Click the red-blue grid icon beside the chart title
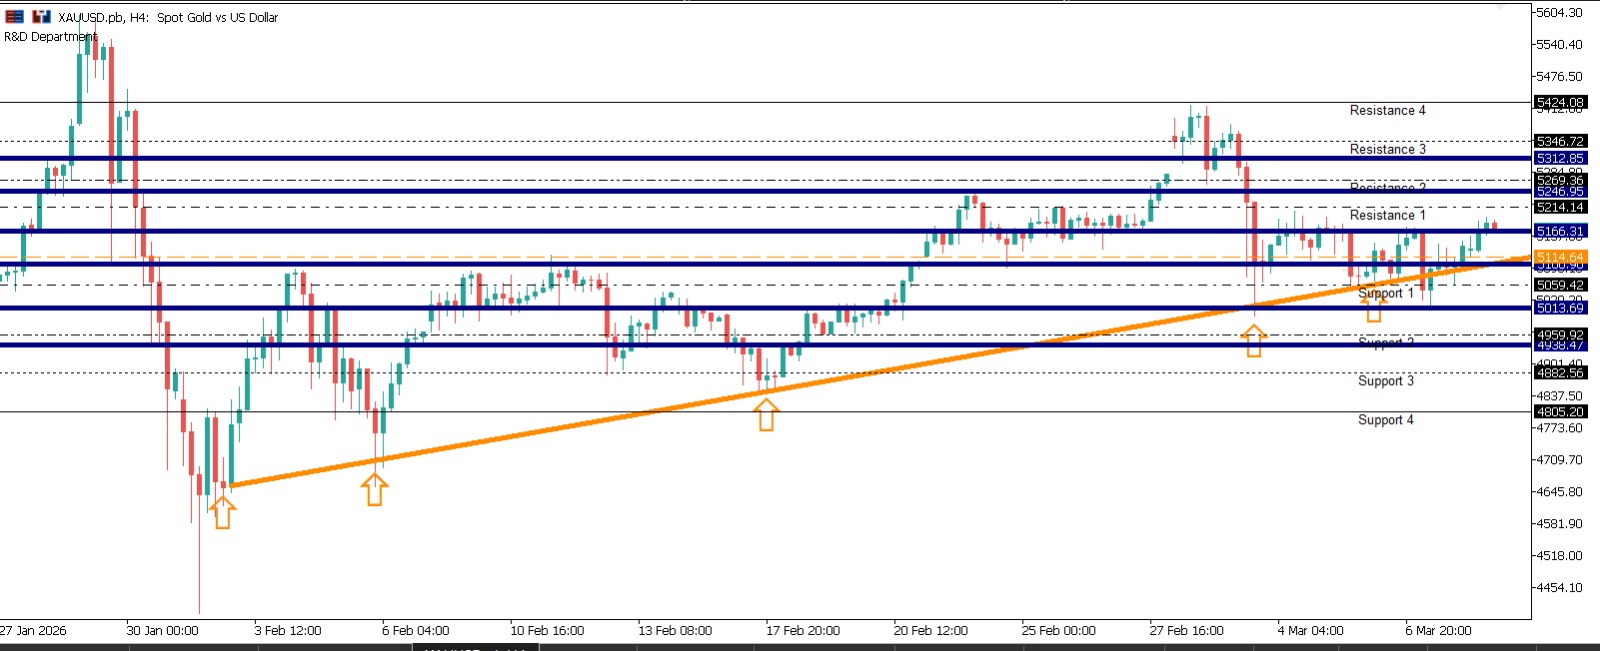Screen dimensions: 1600x651 click(14, 17)
